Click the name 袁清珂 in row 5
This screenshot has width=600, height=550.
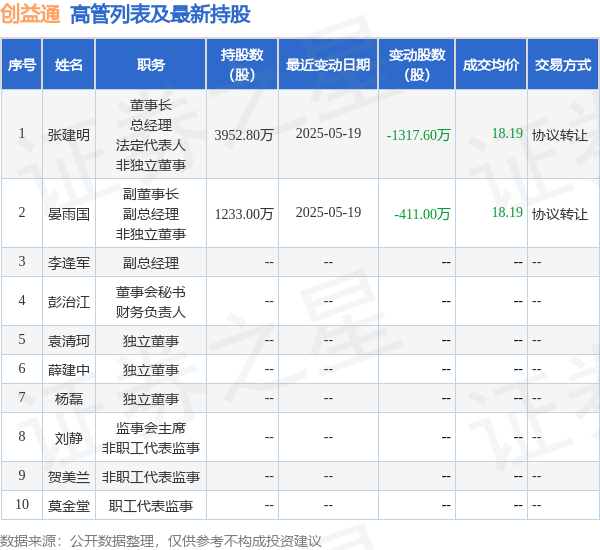click(68, 341)
